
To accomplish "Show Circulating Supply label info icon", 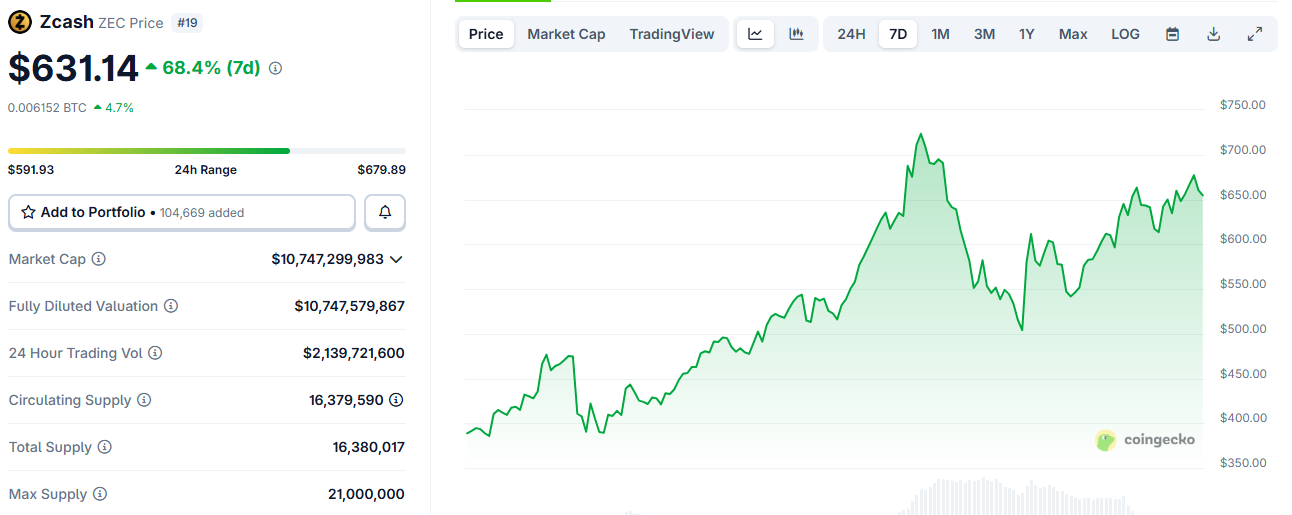I will tap(144, 400).
